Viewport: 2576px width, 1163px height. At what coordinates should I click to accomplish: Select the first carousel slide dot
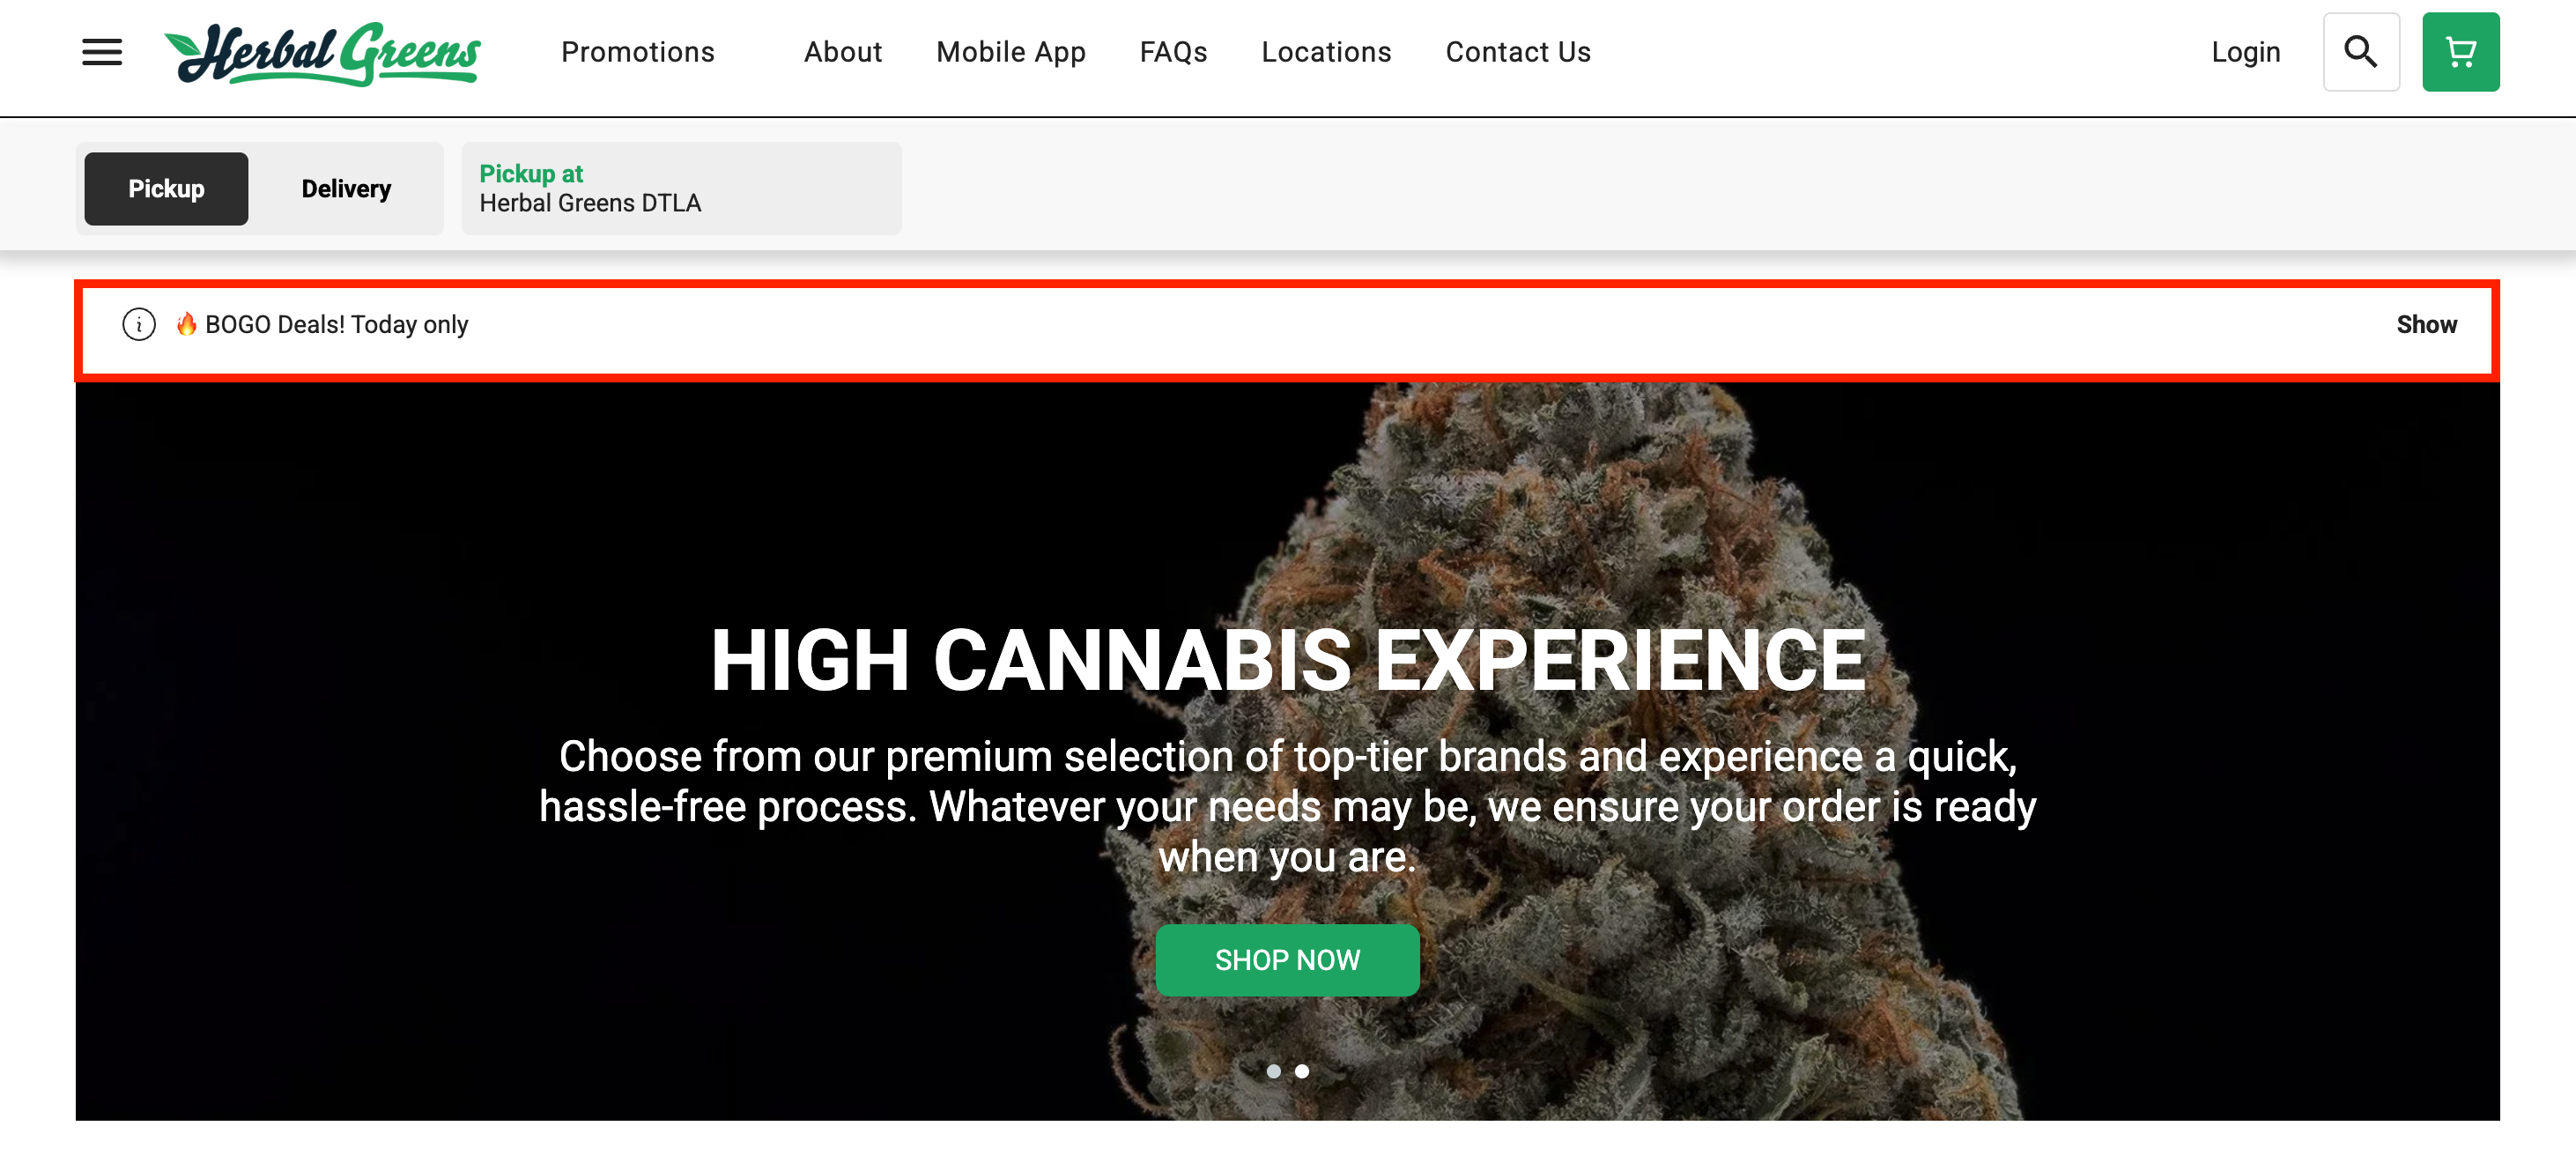click(1273, 1071)
